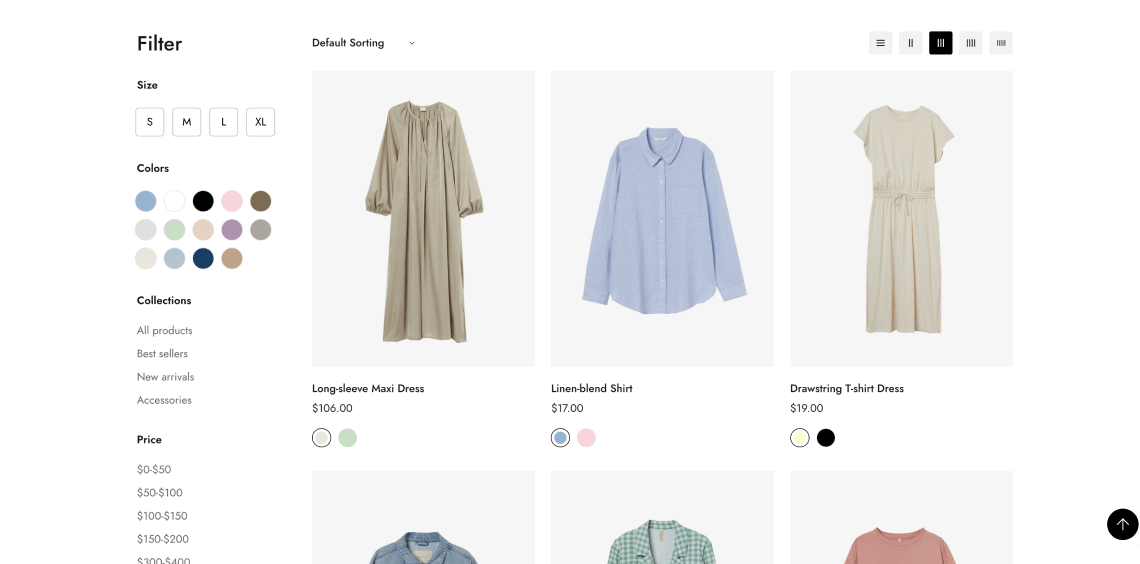This screenshot has width=1140, height=564.
Task: Switch to two-column grid view
Action: pos(910,43)
